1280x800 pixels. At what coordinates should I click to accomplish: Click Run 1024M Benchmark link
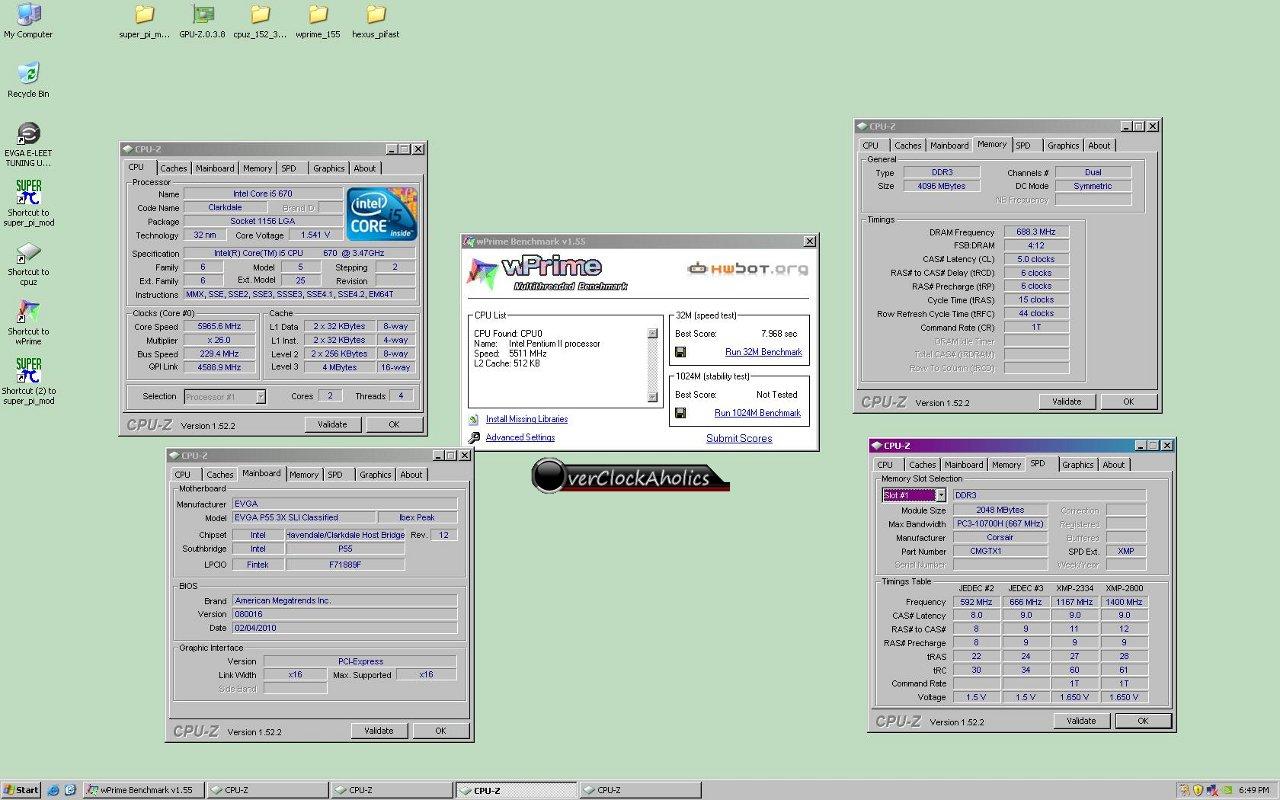coord(757,413)
